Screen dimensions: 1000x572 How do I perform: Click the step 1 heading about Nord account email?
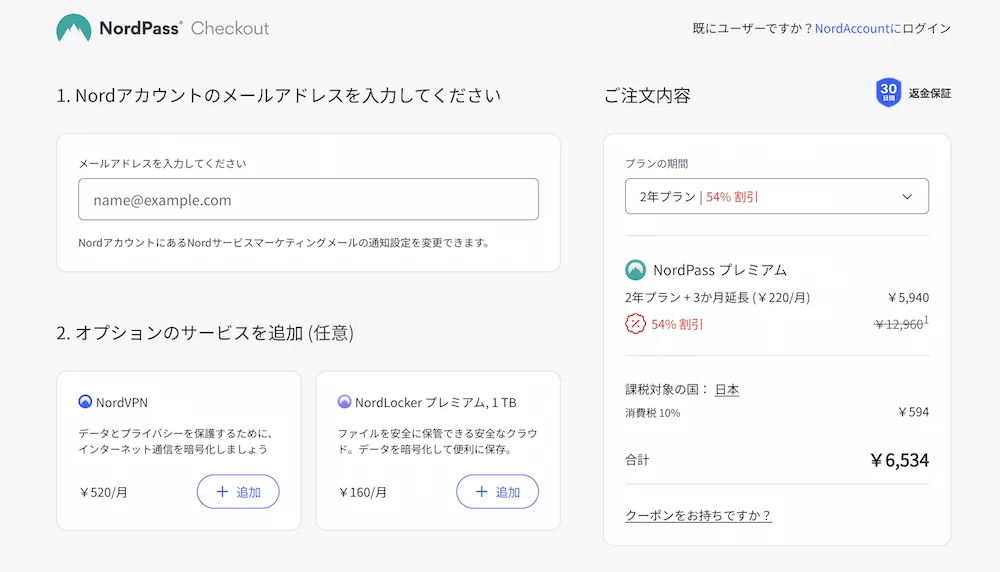[x=279, y=96]
